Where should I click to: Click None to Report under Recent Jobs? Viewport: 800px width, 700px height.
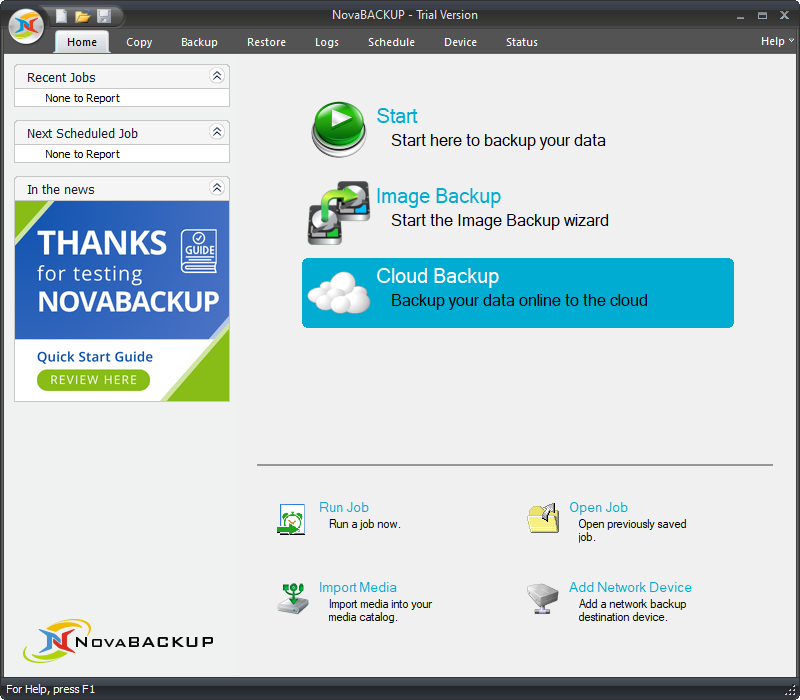pos(82,98)
